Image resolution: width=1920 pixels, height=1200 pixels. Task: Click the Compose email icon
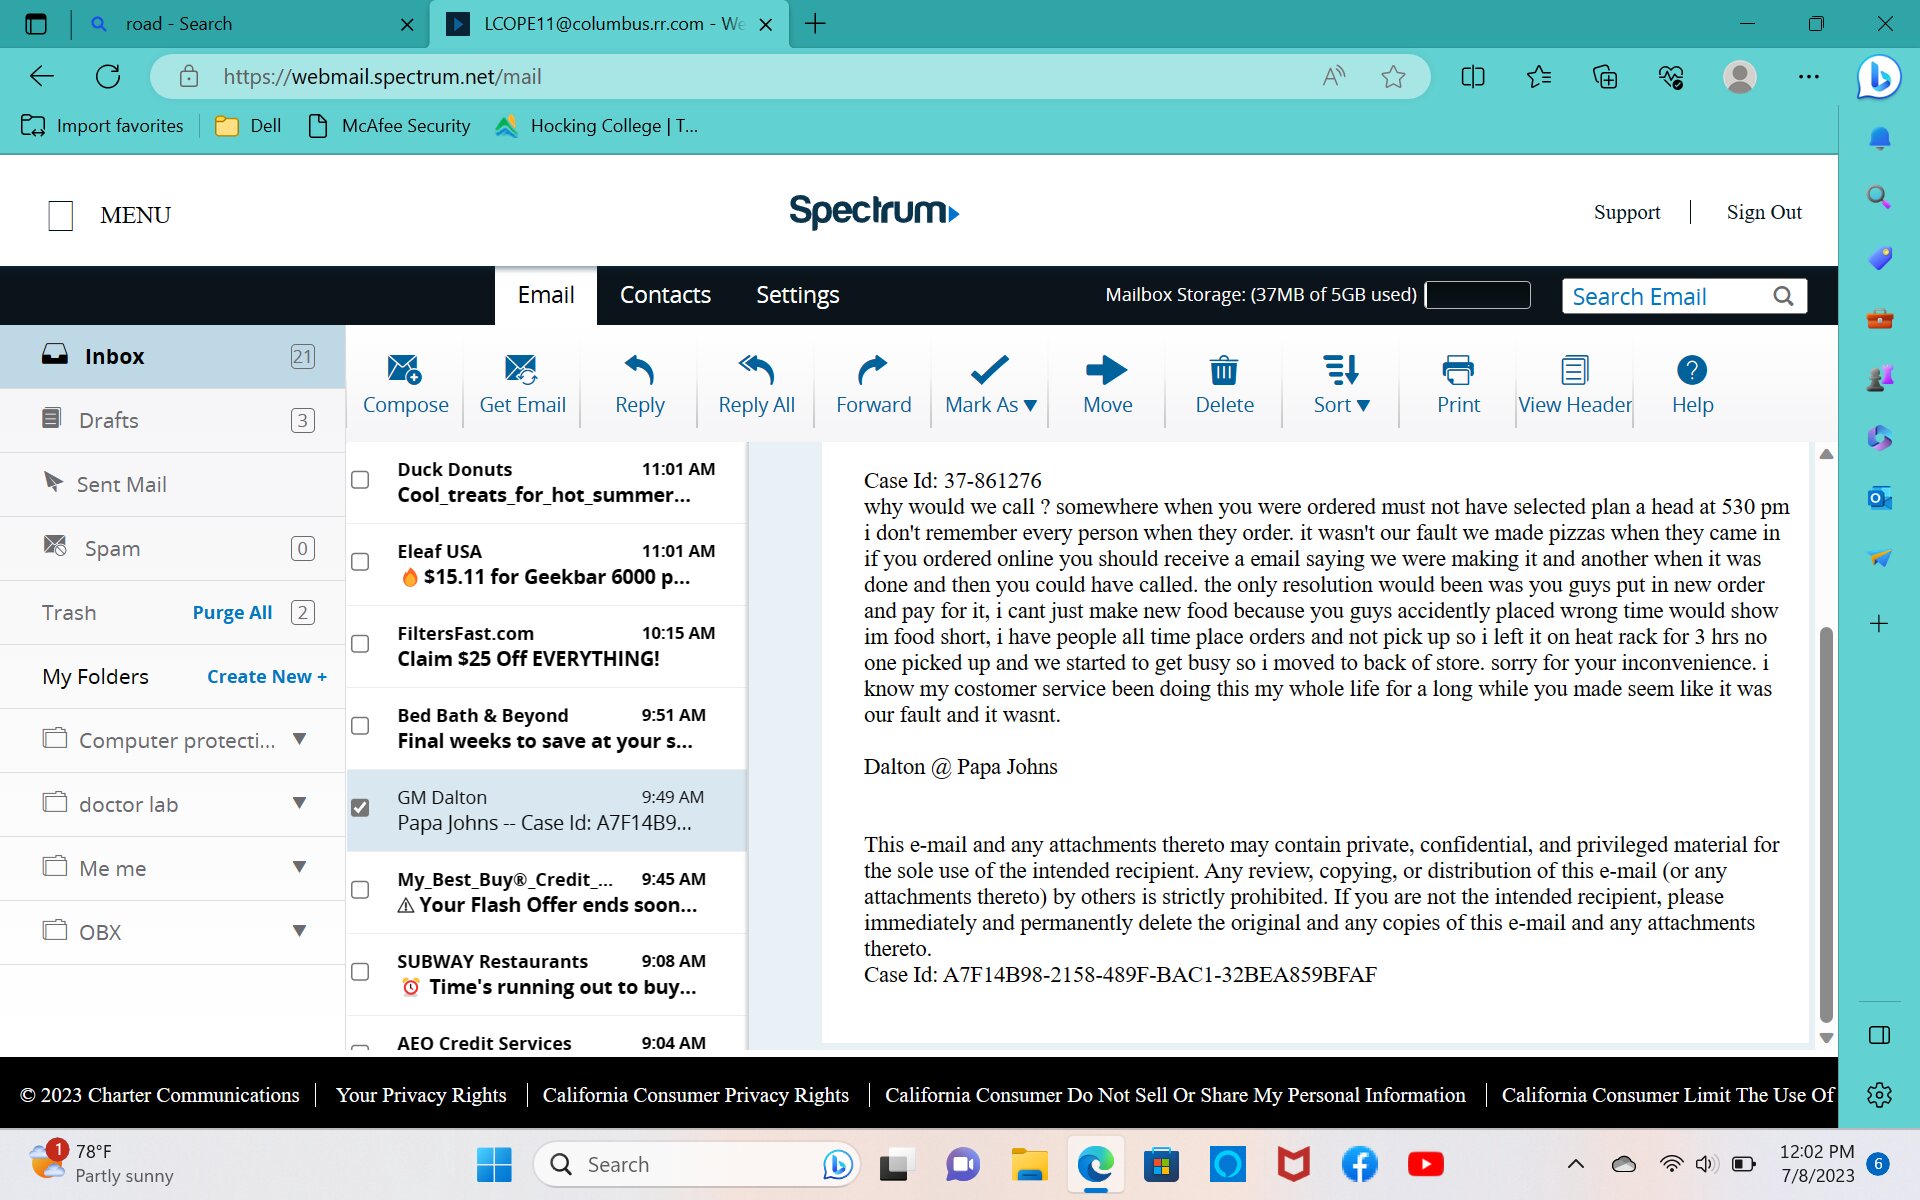[405, 371]
